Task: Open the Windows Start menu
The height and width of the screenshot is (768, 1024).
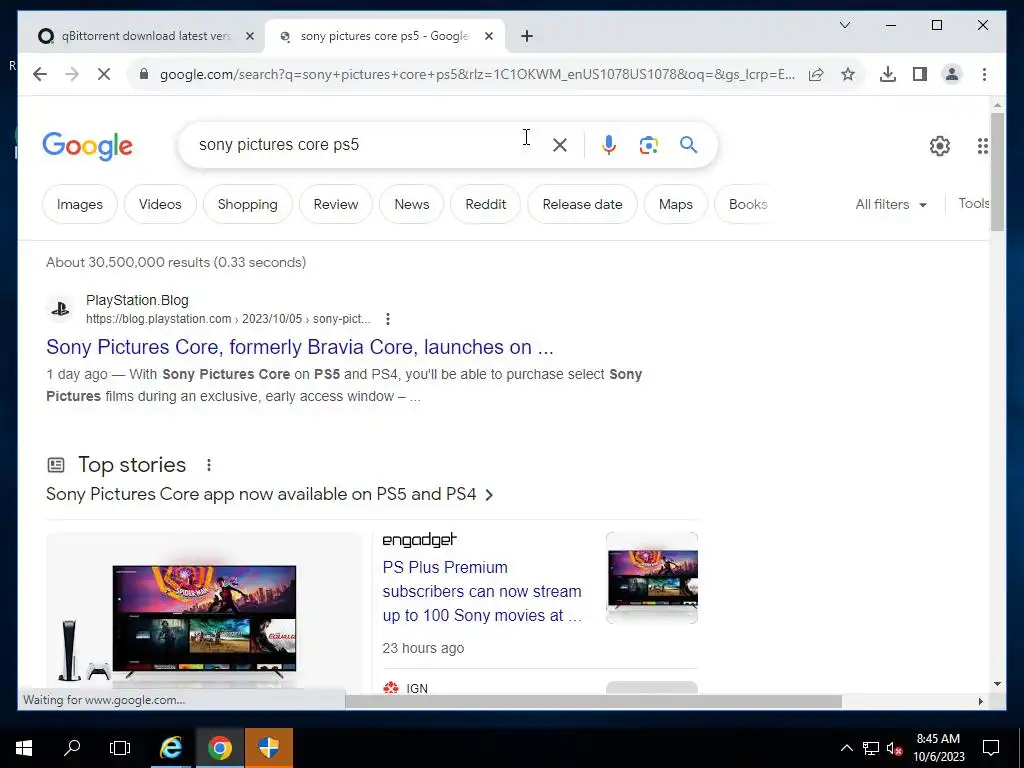Action: tap(24, 748)
